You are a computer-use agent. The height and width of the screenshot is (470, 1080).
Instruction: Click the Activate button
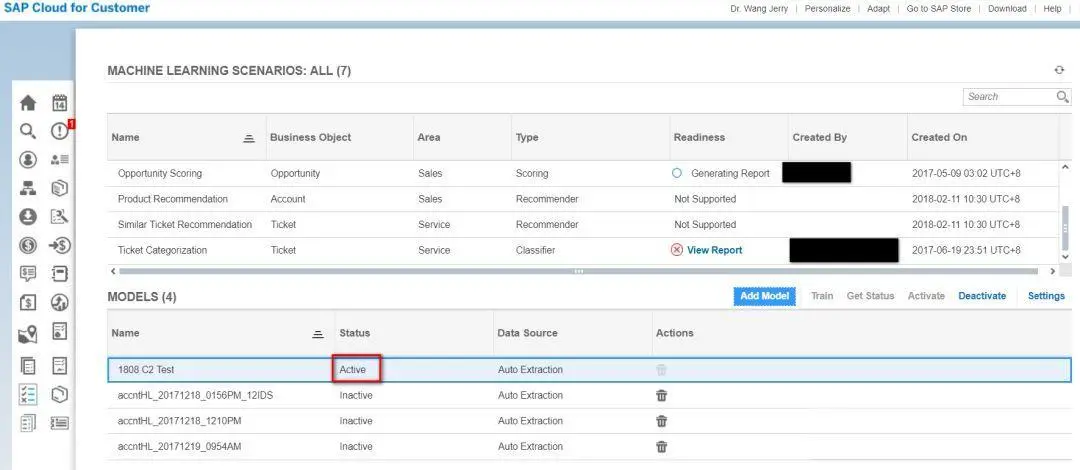926,296
